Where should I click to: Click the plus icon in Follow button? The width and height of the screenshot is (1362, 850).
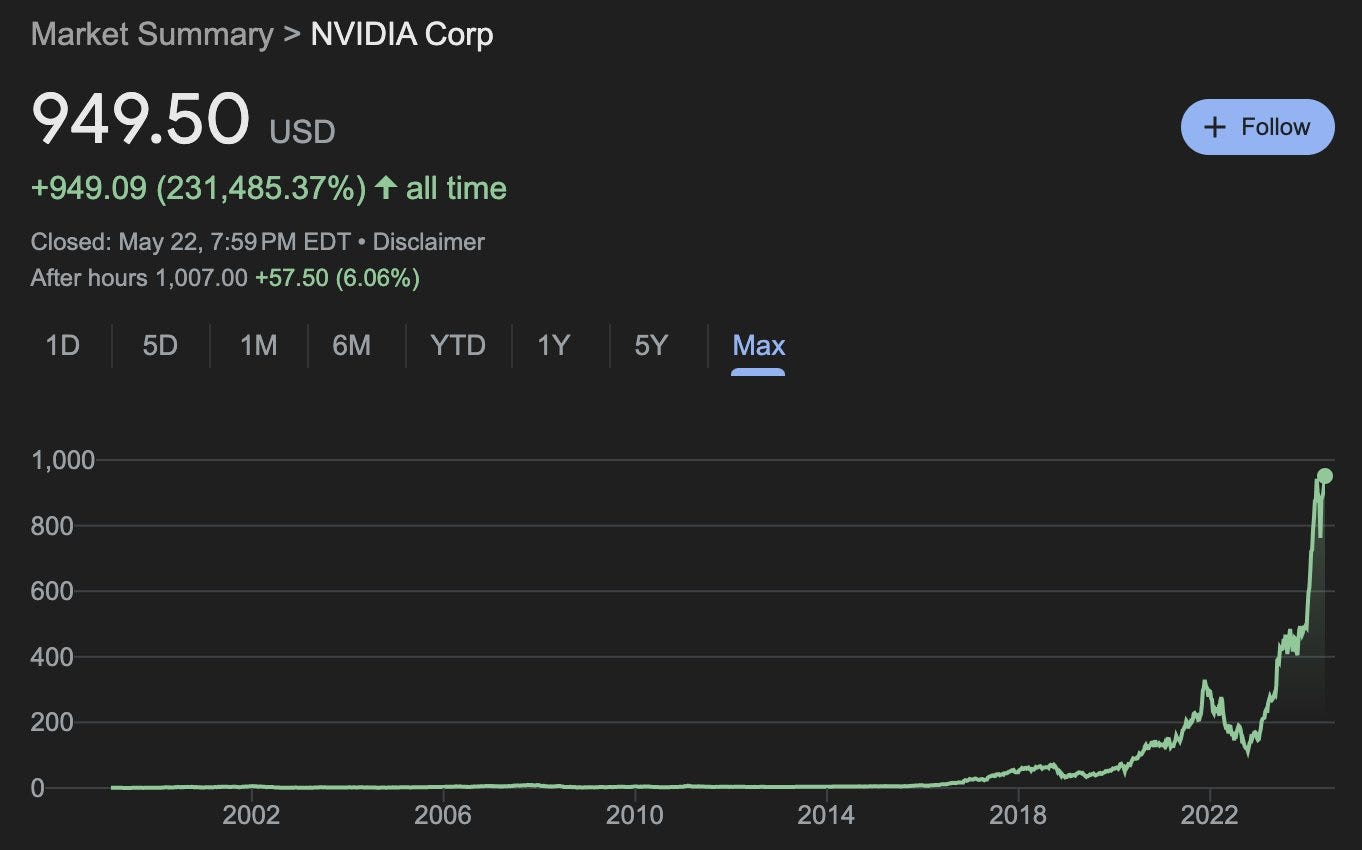point(1215,127)
